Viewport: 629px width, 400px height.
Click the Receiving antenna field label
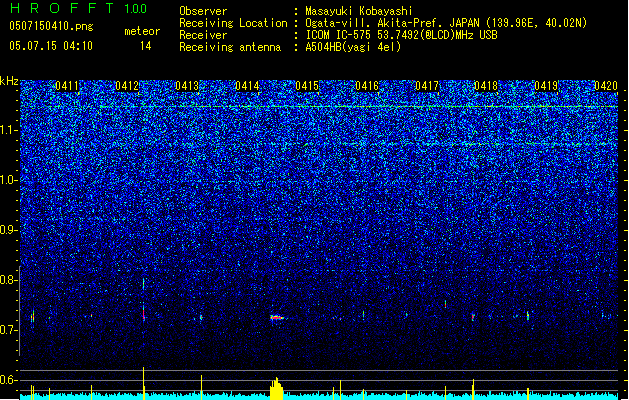pyautogui.click(x=230, y=47)
